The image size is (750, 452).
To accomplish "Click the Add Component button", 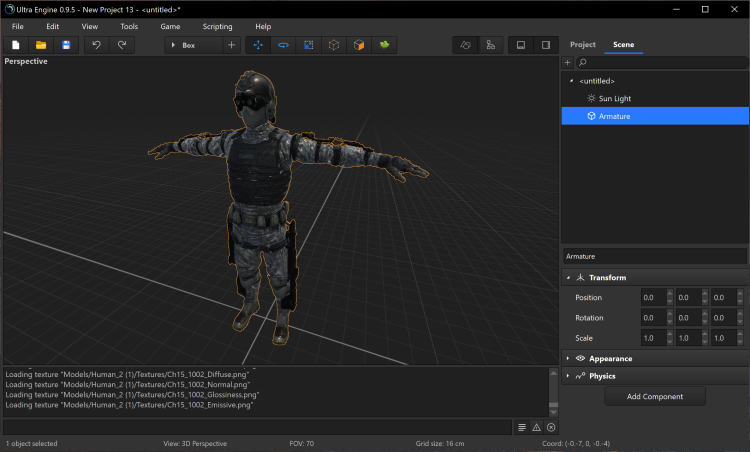I will (x=655, y=397).
